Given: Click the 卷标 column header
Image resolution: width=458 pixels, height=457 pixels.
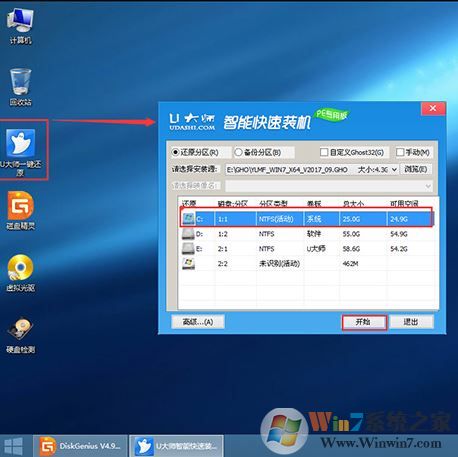Looking at the screenshot, I should point(314,203).
